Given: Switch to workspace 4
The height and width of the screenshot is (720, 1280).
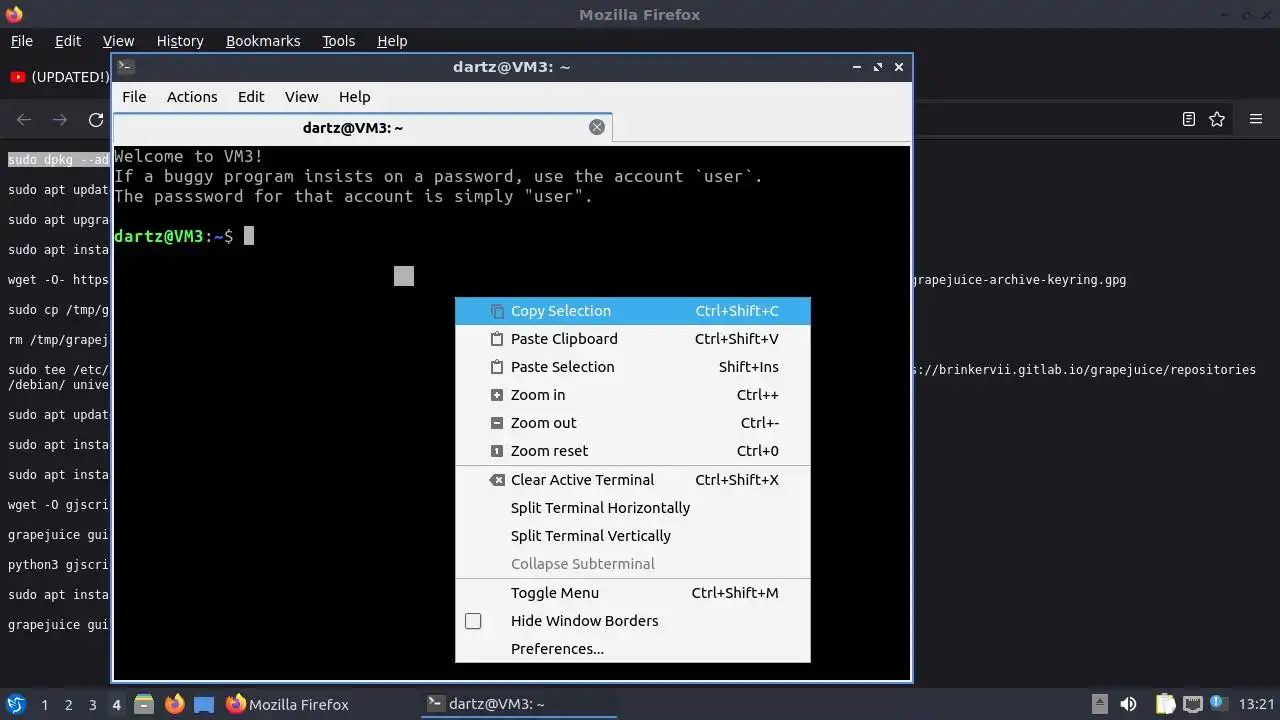Looking at the screenshot, I should tap(116, 705).
